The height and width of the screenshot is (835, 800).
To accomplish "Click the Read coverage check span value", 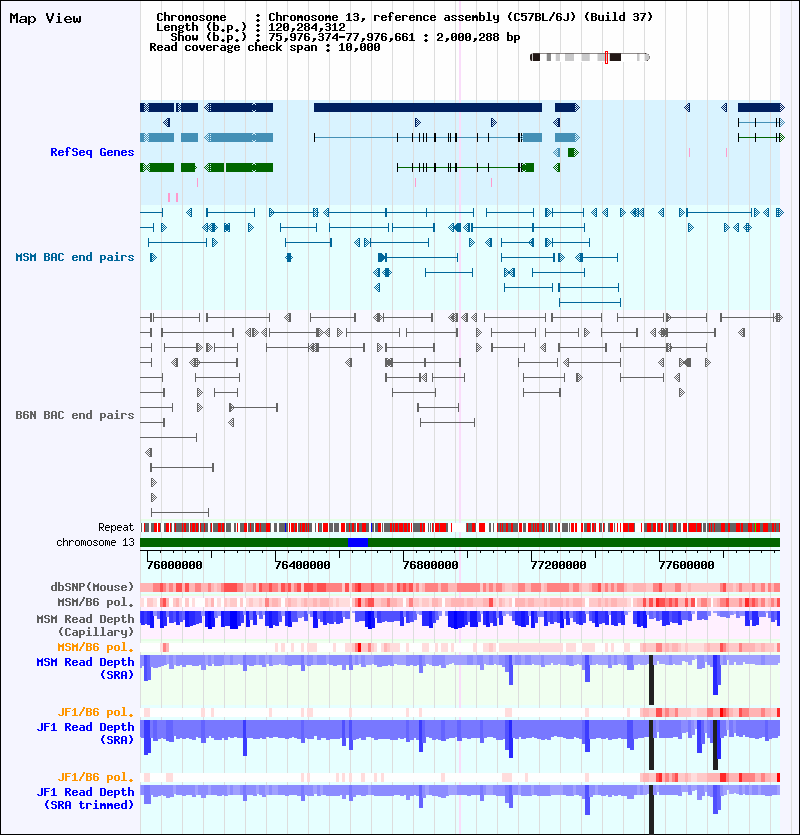I will pyautogui.click(x=359, y=47).
